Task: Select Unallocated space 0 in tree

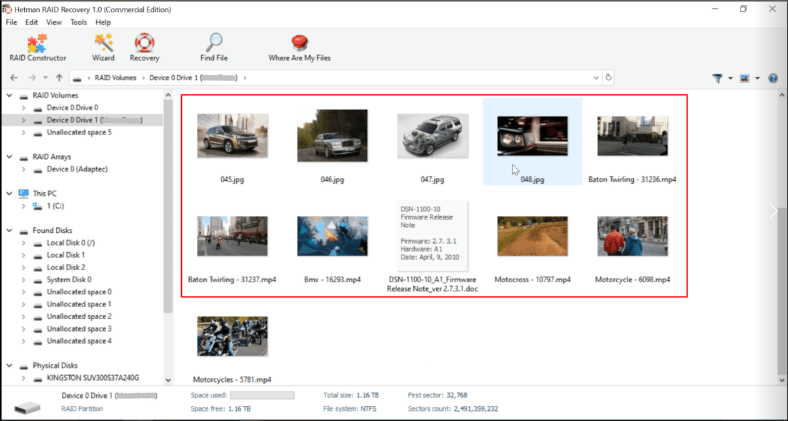Action: click(79, 292)
